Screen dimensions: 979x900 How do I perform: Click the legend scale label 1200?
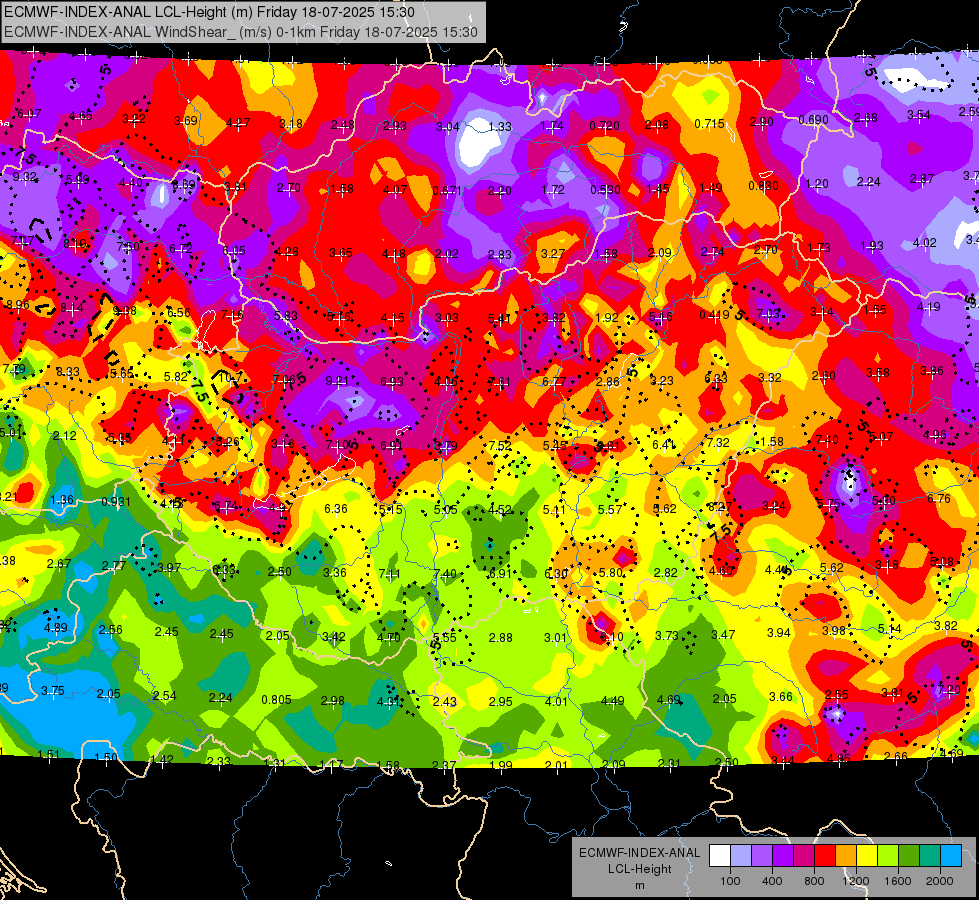click(x=855, y=881)
